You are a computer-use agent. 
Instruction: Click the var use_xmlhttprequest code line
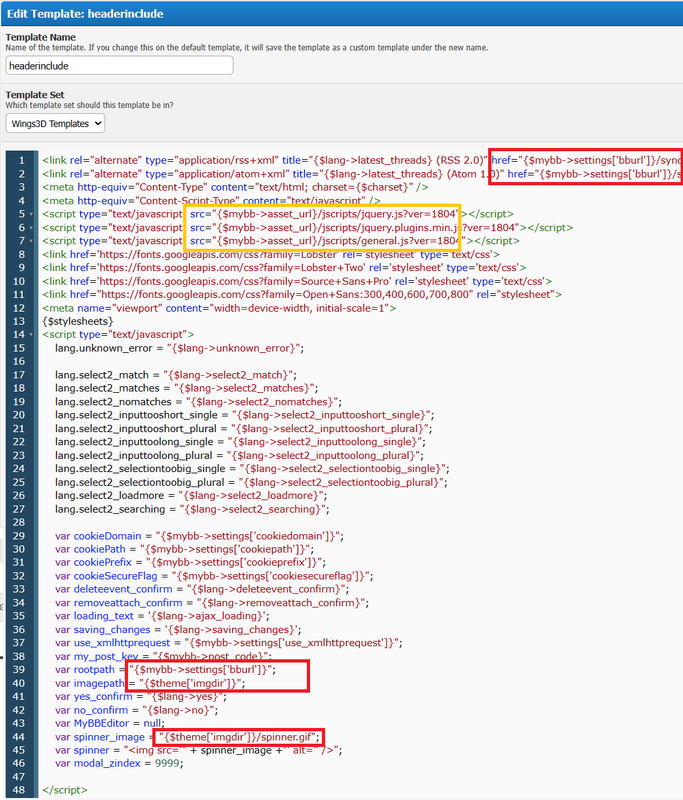click(229, 643)
